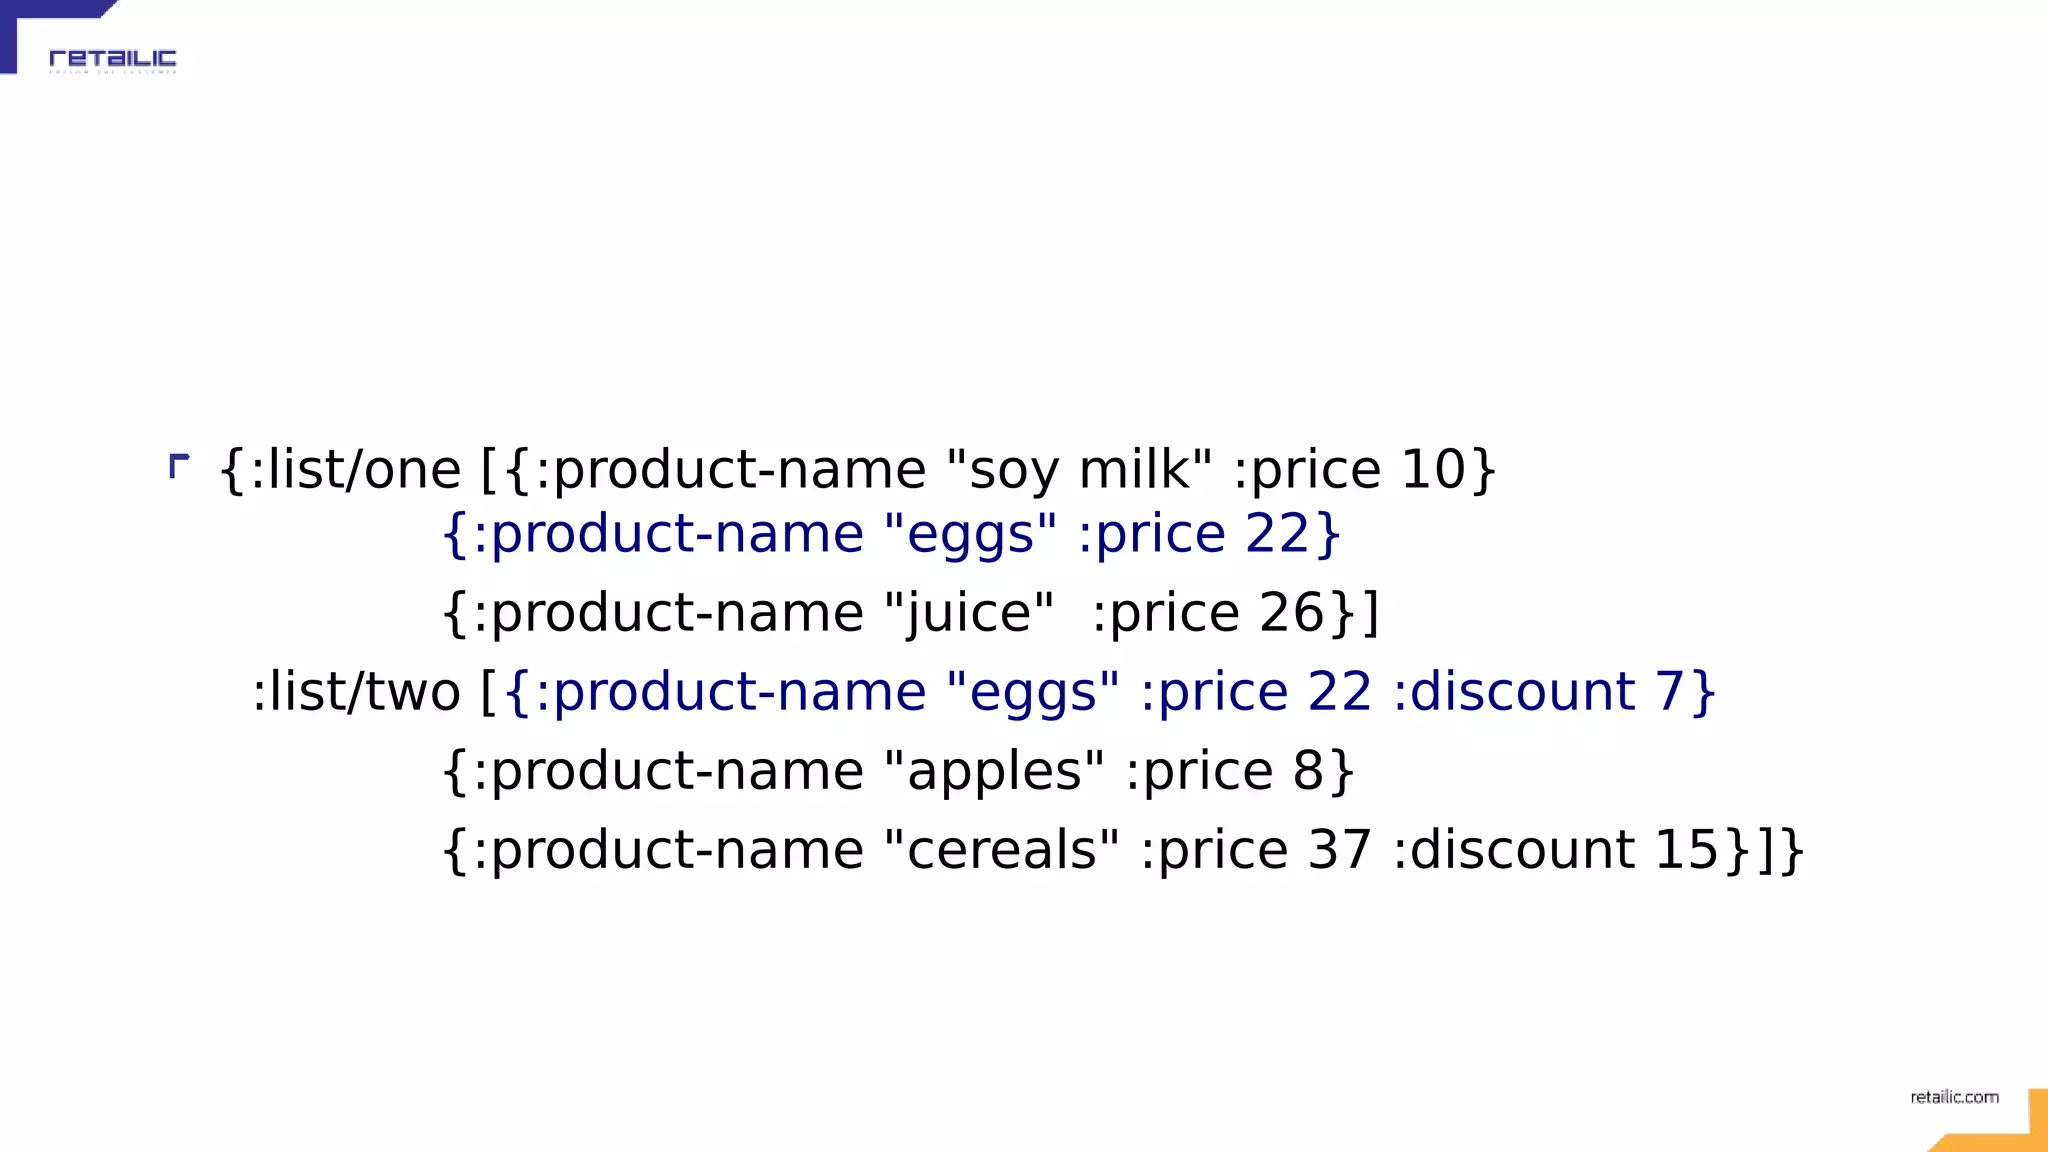Image resolution: width=2048 pixels, height=1152 pixels.
Task: Click the highlighted "eggs" :price 22 line
Action: (890, 533)
